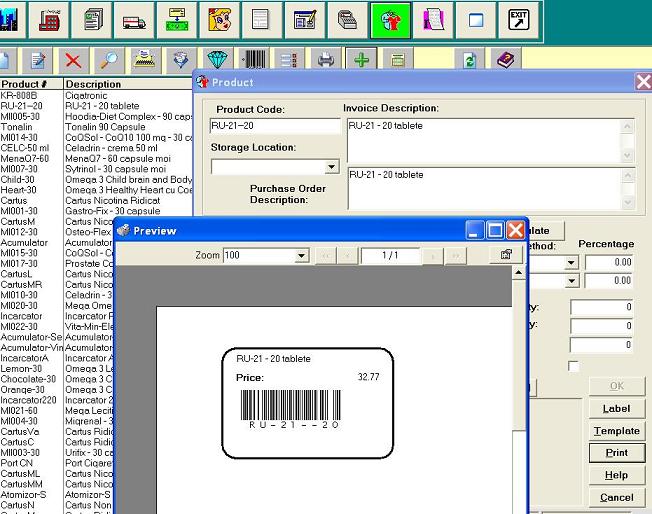Expand first method dropdown beside Percentage
This screenshot has width=652, height=514.
572,262
